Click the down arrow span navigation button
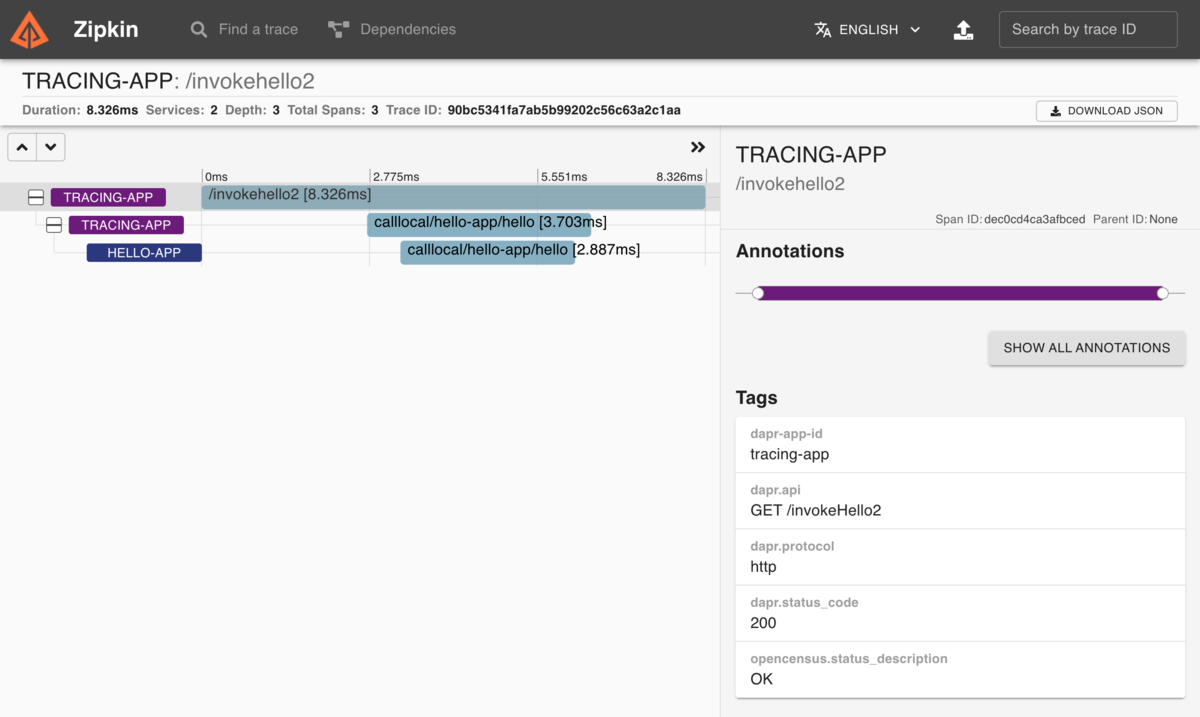The image size is (1200, 717). point(50,147)
